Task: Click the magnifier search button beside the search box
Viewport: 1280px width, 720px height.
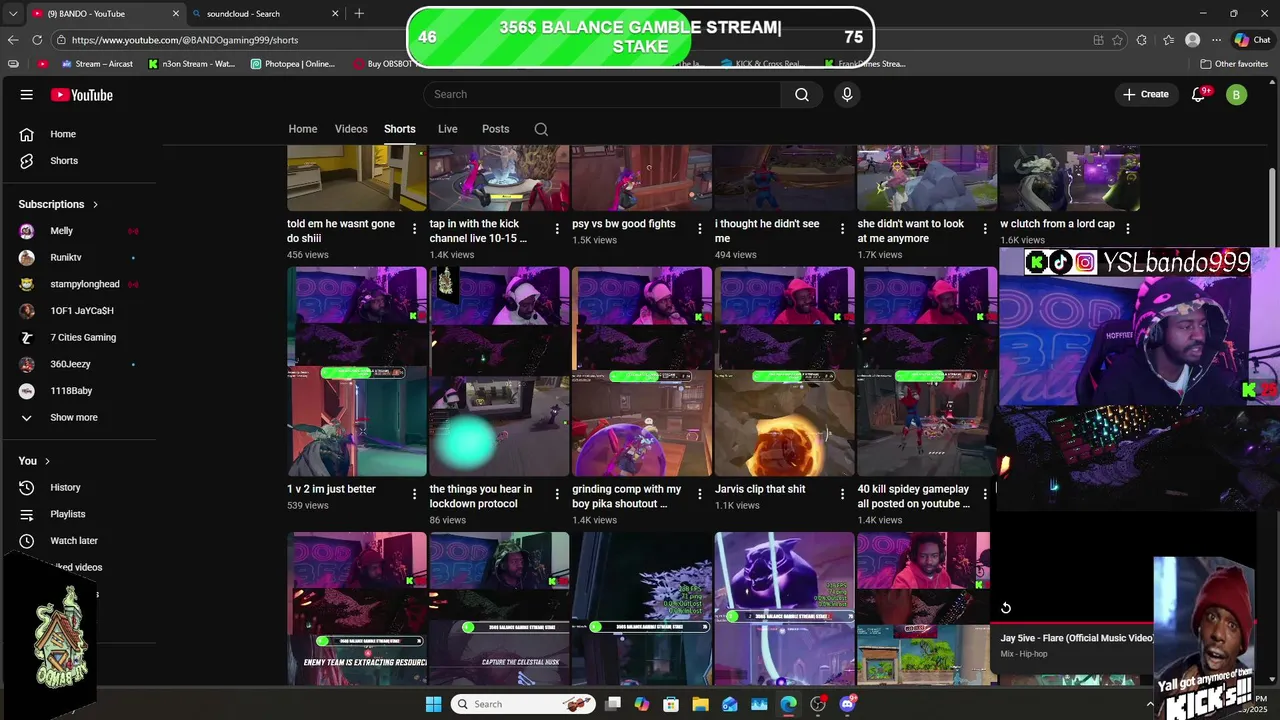Action: [x=802, y=94]
